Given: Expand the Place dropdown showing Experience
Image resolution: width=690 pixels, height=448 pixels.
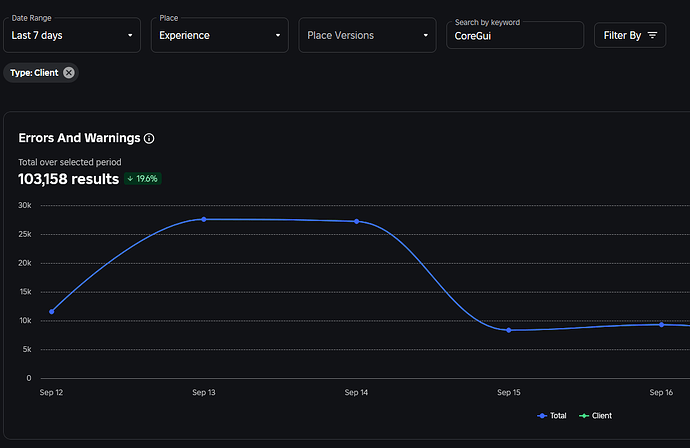Looking at the screenshot, I should 220,35.
